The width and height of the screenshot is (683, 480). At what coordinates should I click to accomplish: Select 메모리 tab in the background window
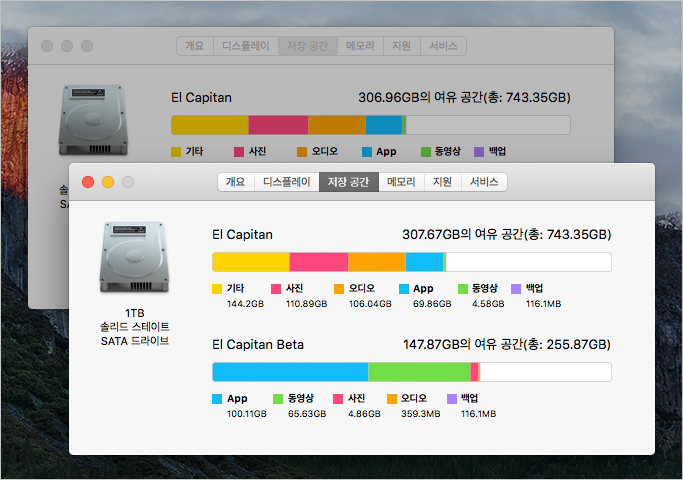(x=360, y=46)
